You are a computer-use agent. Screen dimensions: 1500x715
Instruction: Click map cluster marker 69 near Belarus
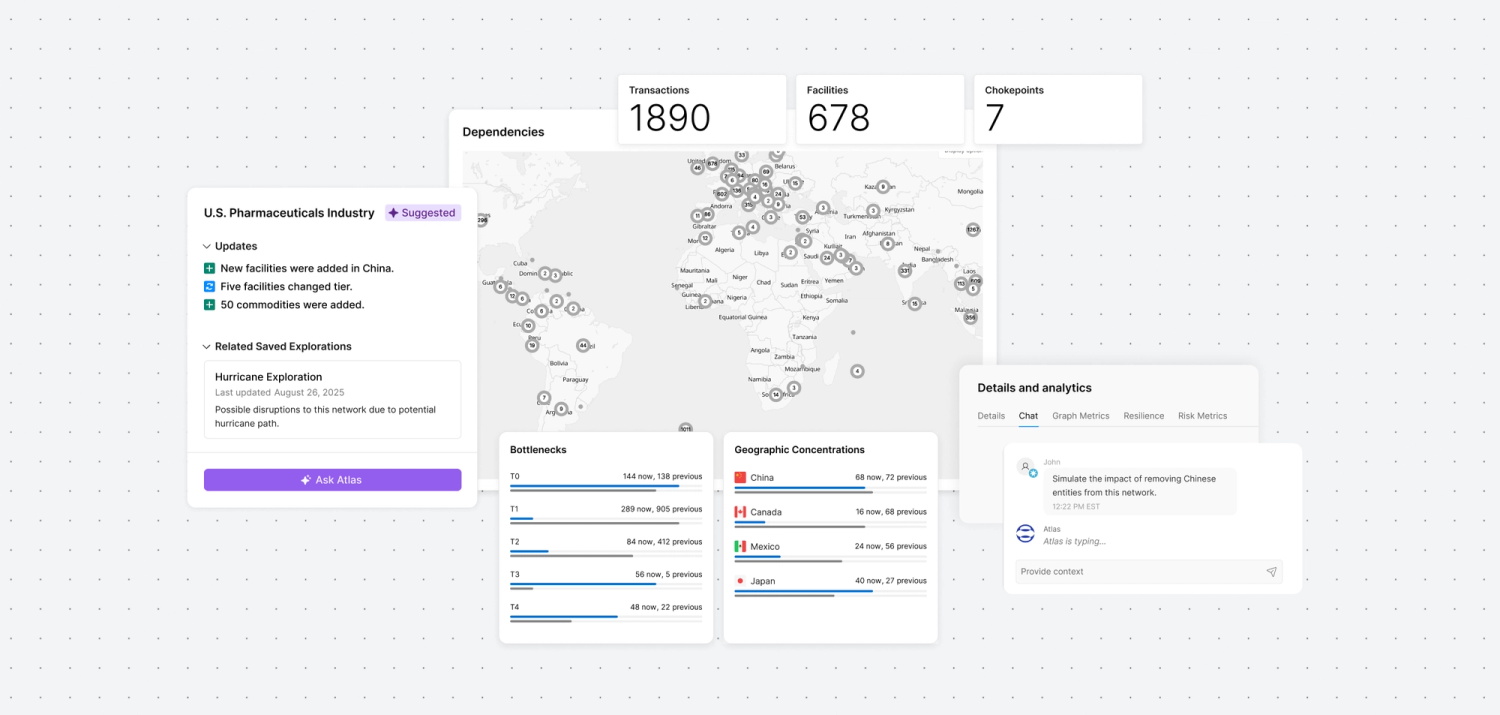(766, 171)
